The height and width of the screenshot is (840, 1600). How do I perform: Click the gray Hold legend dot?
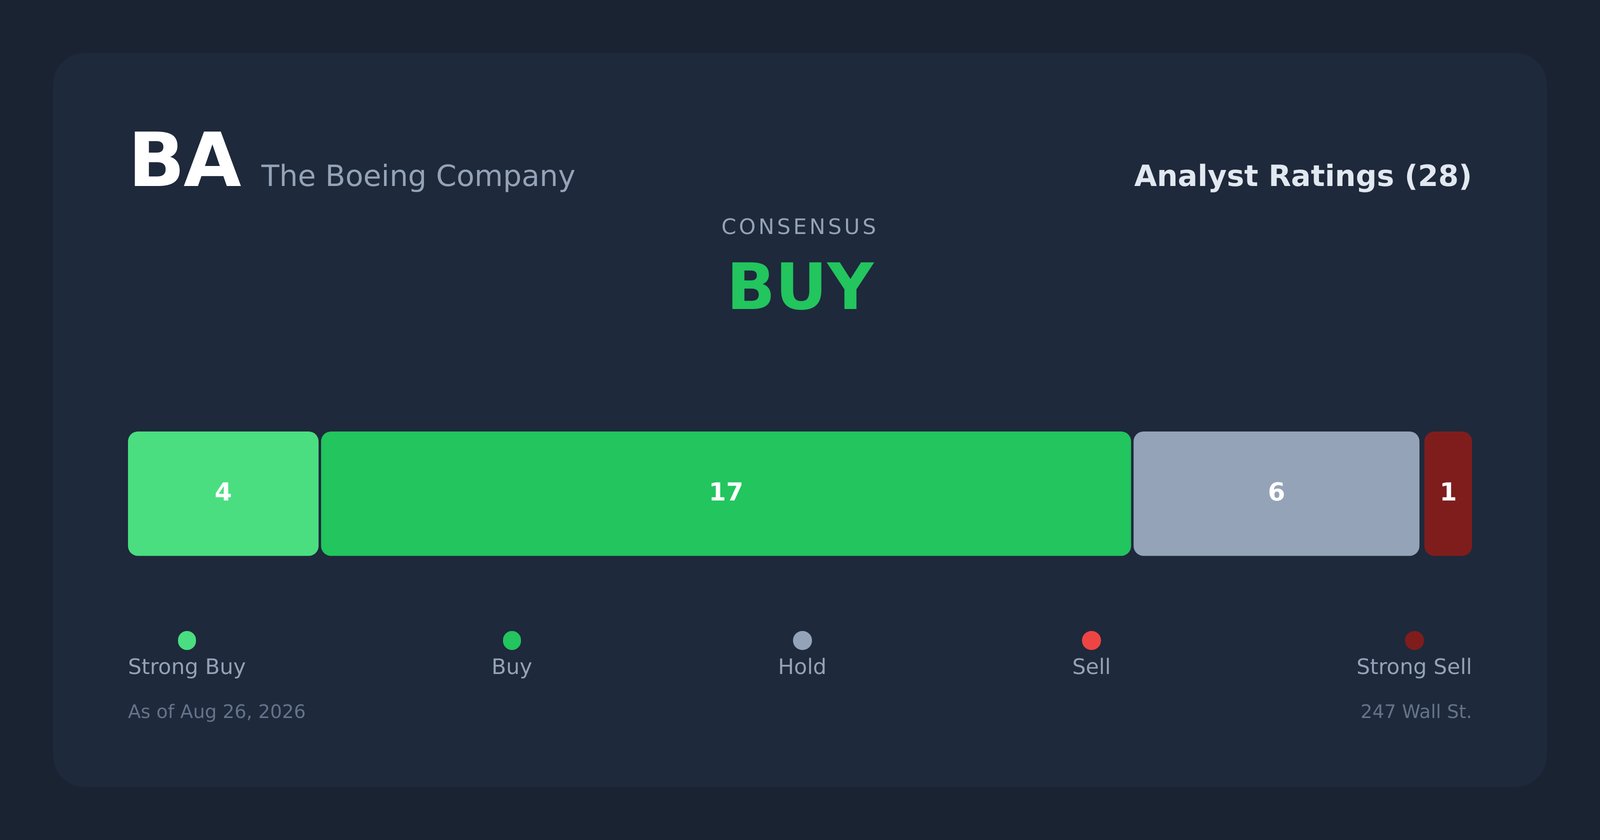(802, 640)
